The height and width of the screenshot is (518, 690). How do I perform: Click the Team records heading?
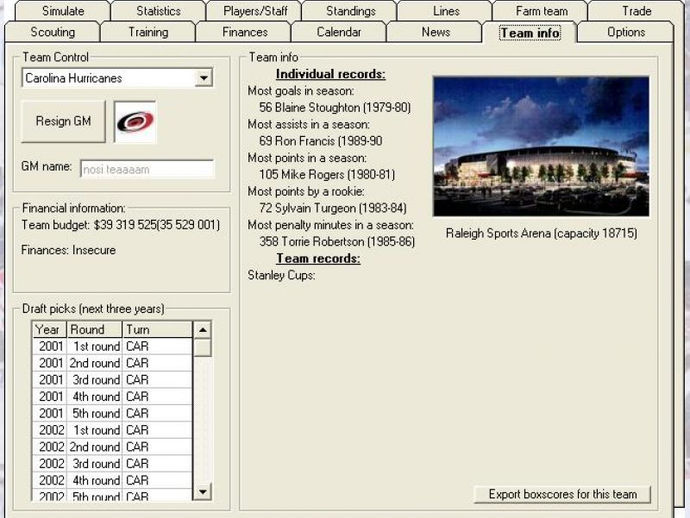(318, 258)
